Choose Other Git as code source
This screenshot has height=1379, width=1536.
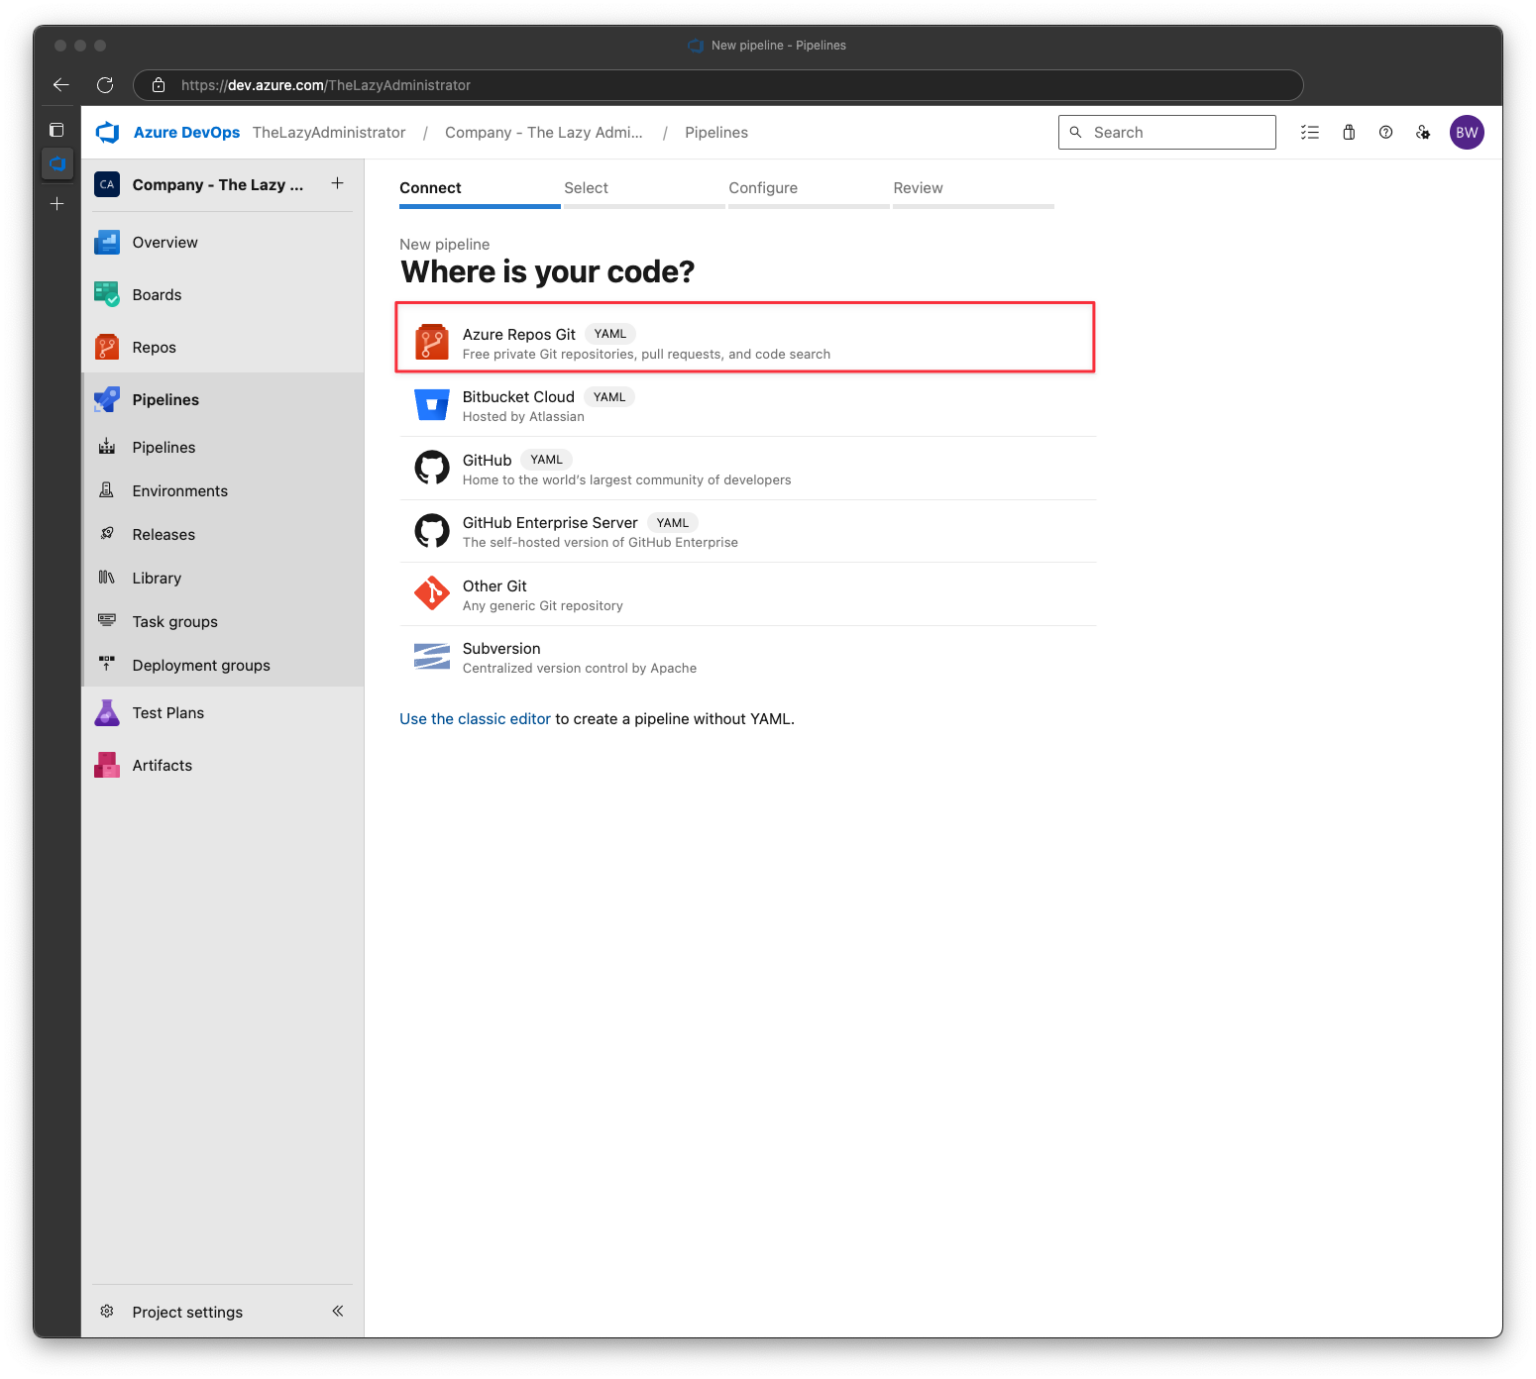coord(747,594)
